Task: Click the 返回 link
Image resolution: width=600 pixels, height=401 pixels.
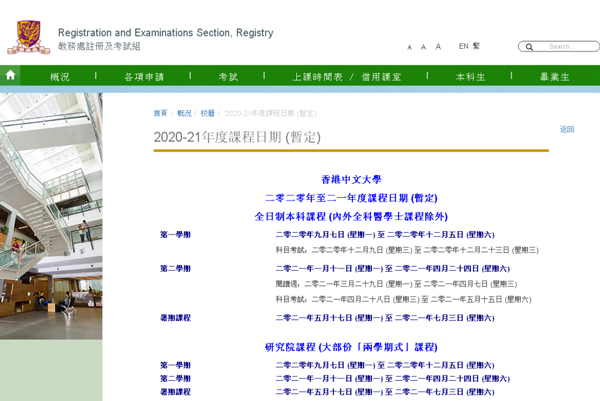Action: coord(567,129)
